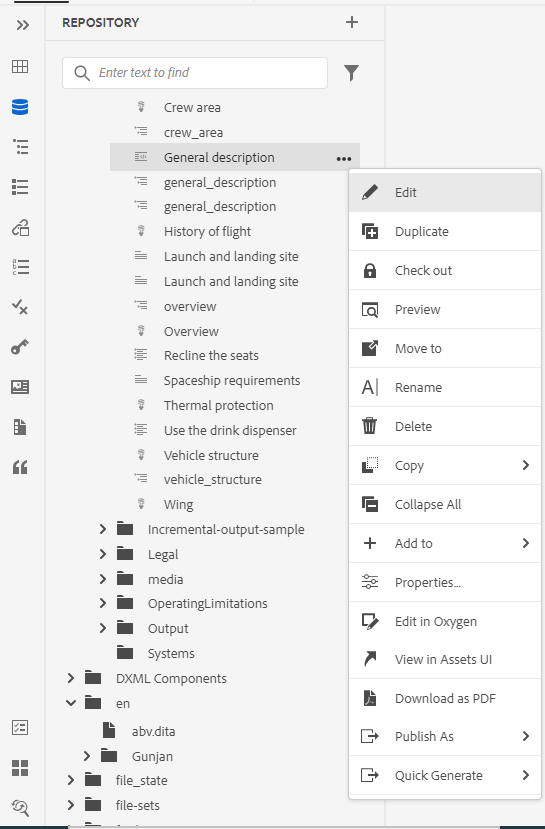The height and width of the screenshot is (829, 545).
Task: Open the search tools icon at bottom
Action: coord(20,808)
